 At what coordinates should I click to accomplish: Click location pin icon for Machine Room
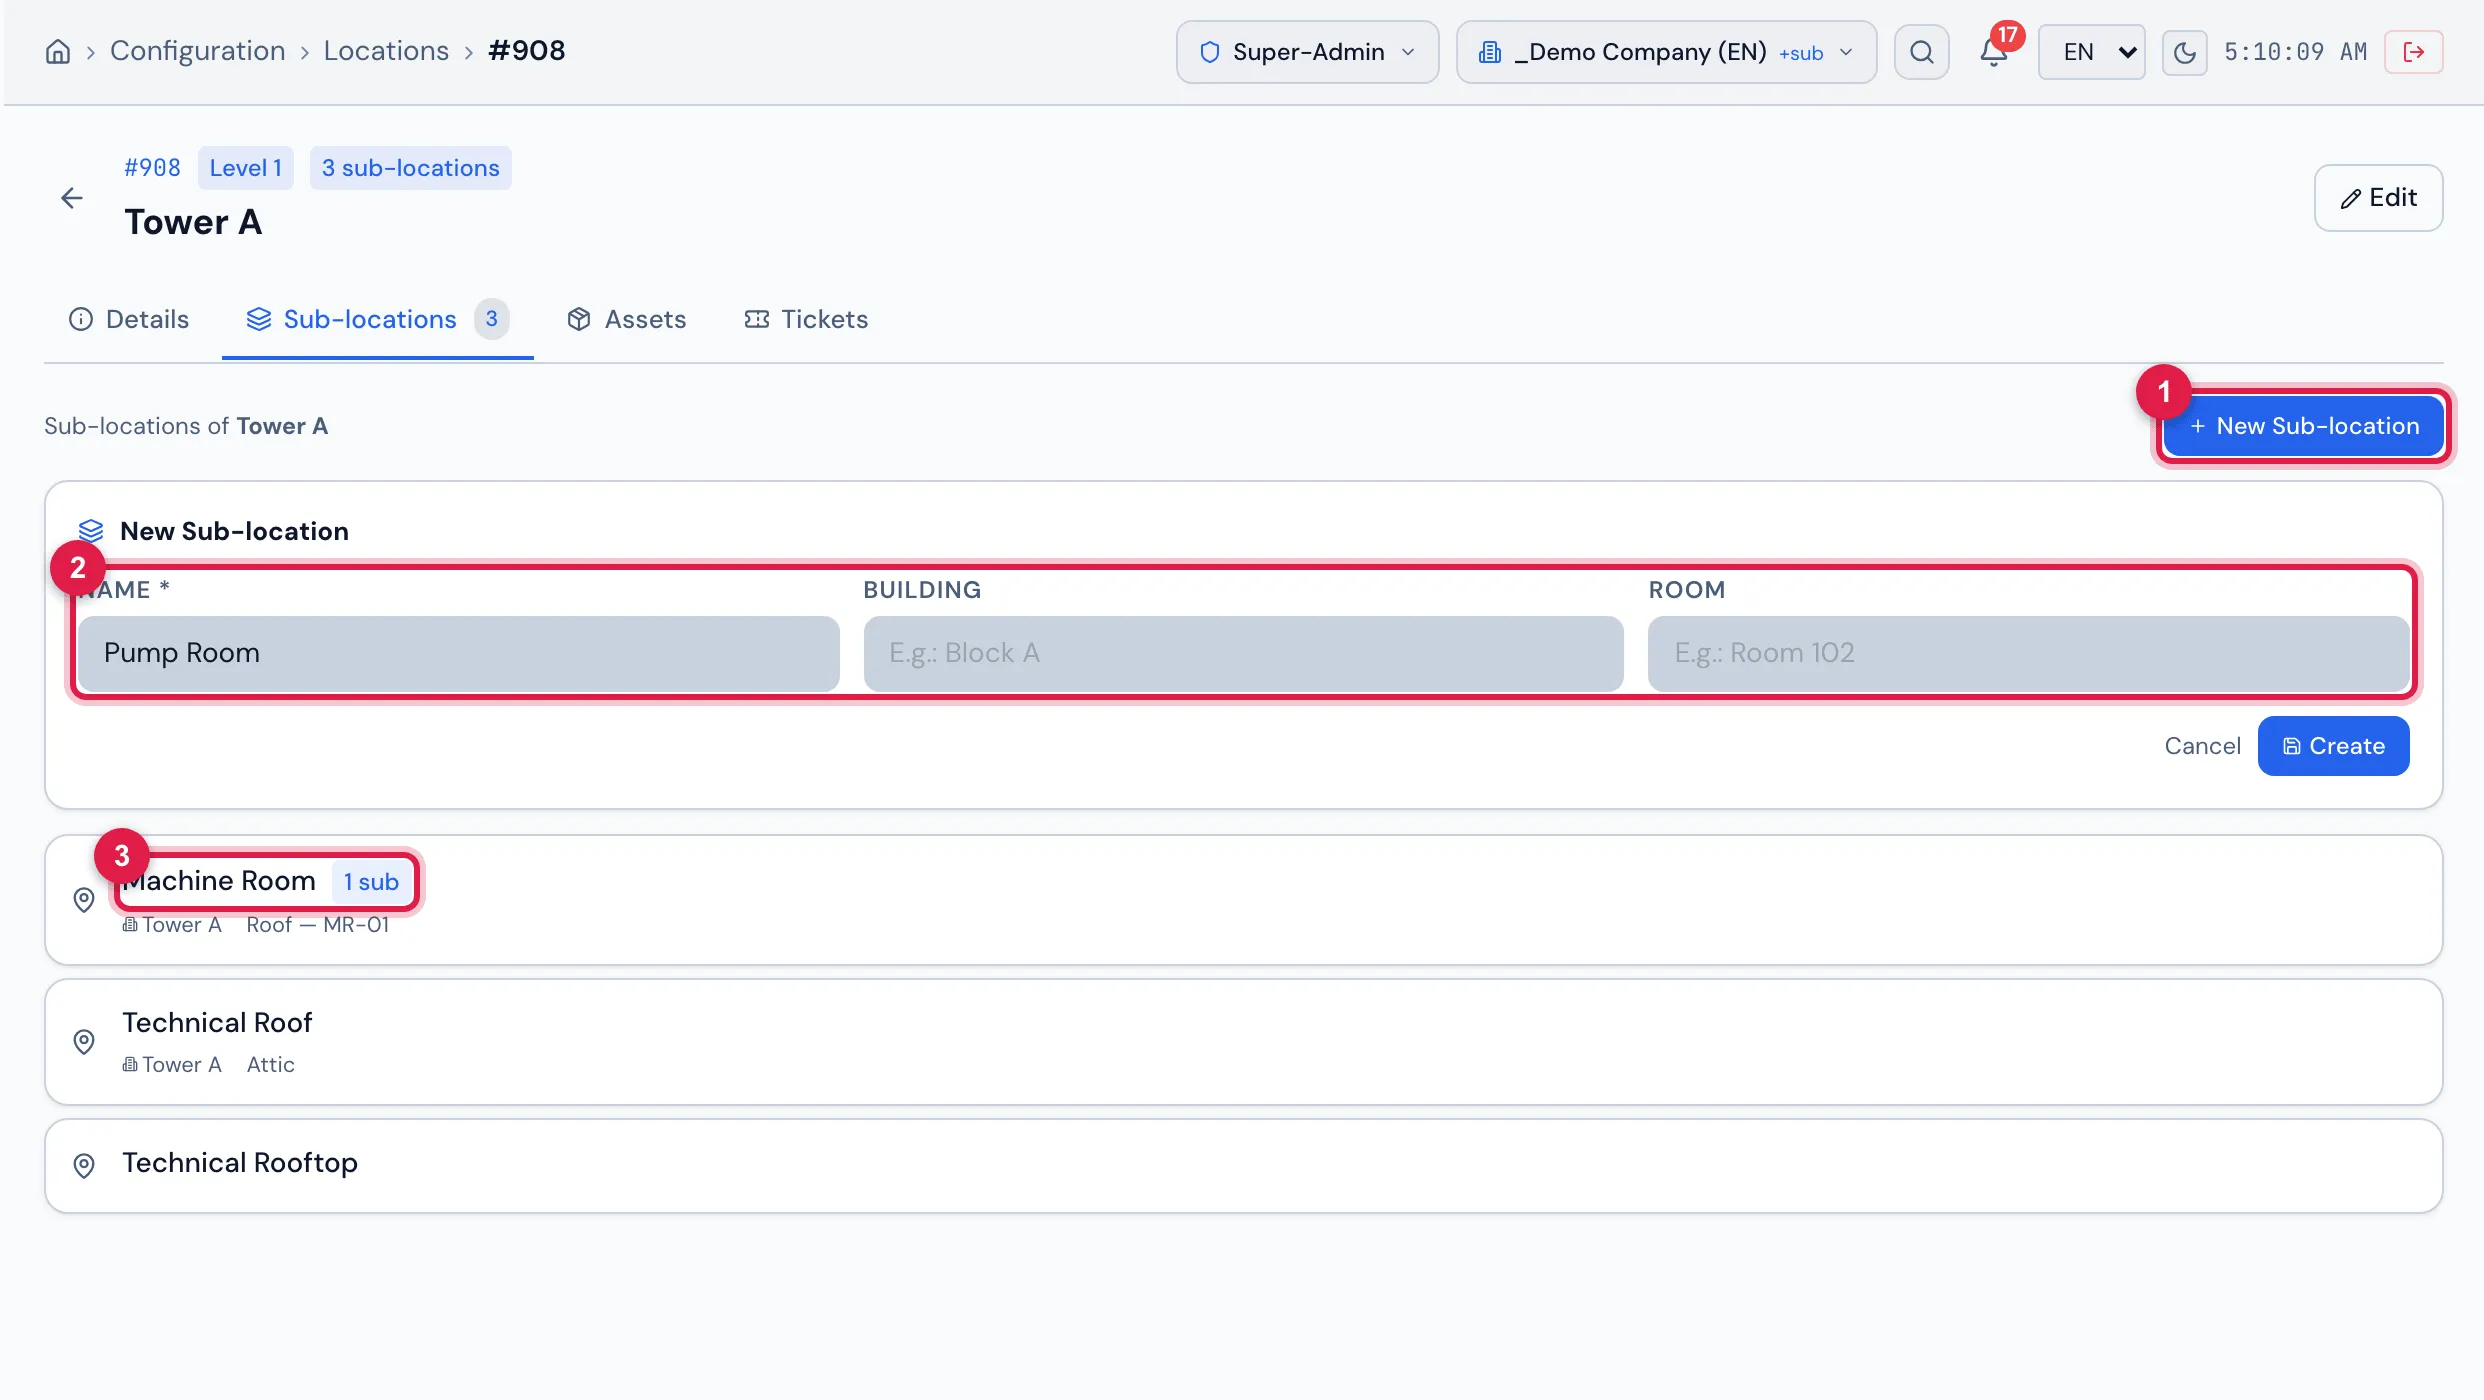click(84, 900)
